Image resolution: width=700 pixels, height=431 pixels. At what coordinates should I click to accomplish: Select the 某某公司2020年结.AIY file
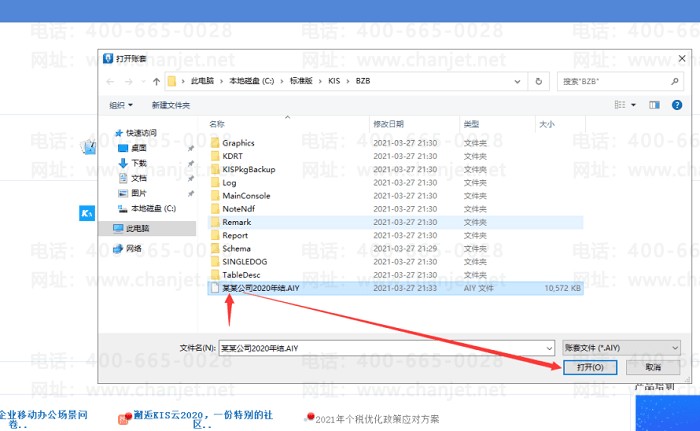coord(260,287)
